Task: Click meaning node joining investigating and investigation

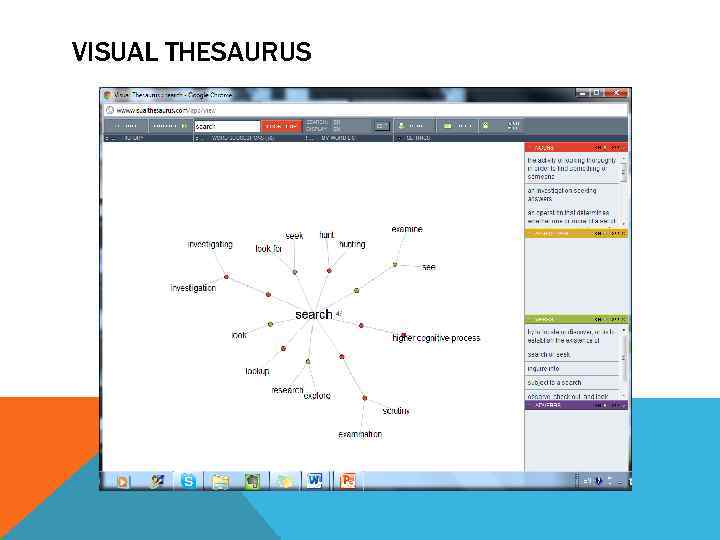Action: (226, 276)
